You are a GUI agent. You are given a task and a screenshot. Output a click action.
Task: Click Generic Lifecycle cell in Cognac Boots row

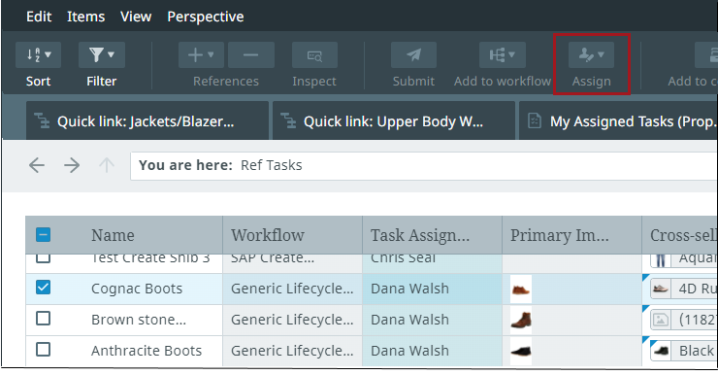point(292,288)
